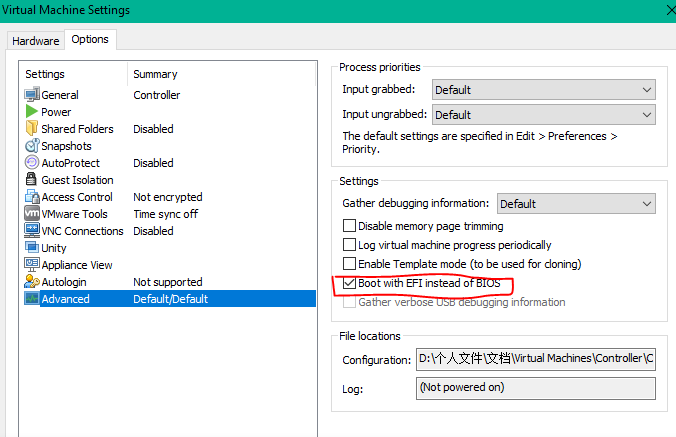Click the VMware Tools icon

click(x=32, y=214)
